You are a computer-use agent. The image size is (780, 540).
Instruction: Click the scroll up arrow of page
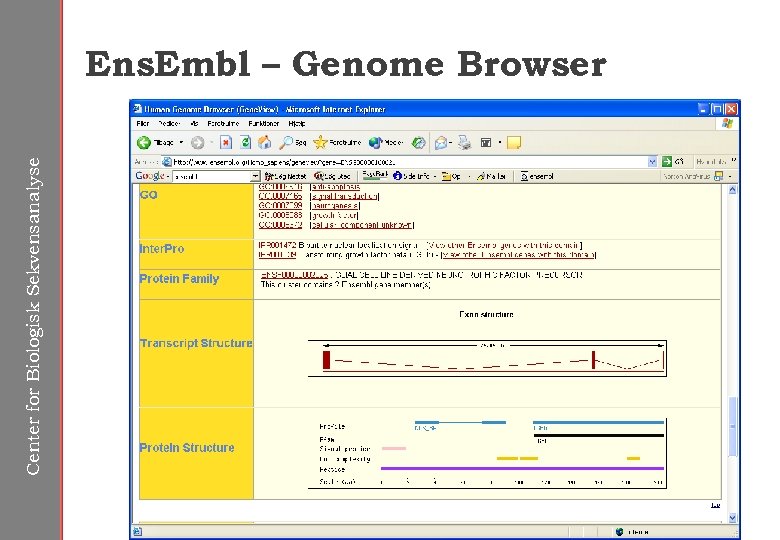[x=732, y=190]
